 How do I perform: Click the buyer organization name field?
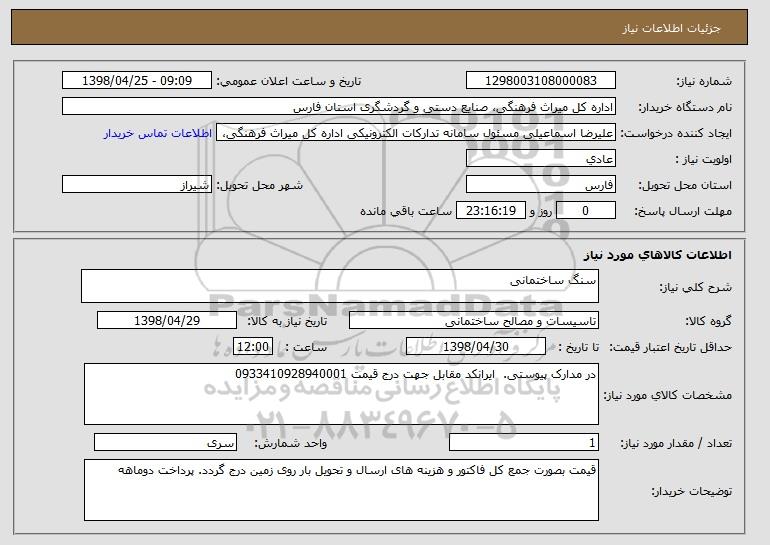pyautogui.click(x=339, y=107)
